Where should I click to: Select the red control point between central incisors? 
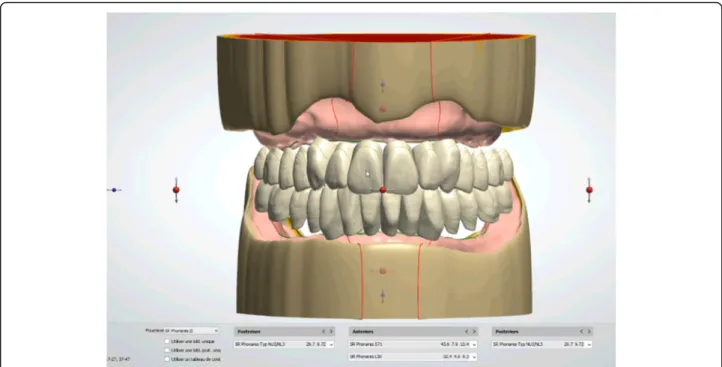383,190
